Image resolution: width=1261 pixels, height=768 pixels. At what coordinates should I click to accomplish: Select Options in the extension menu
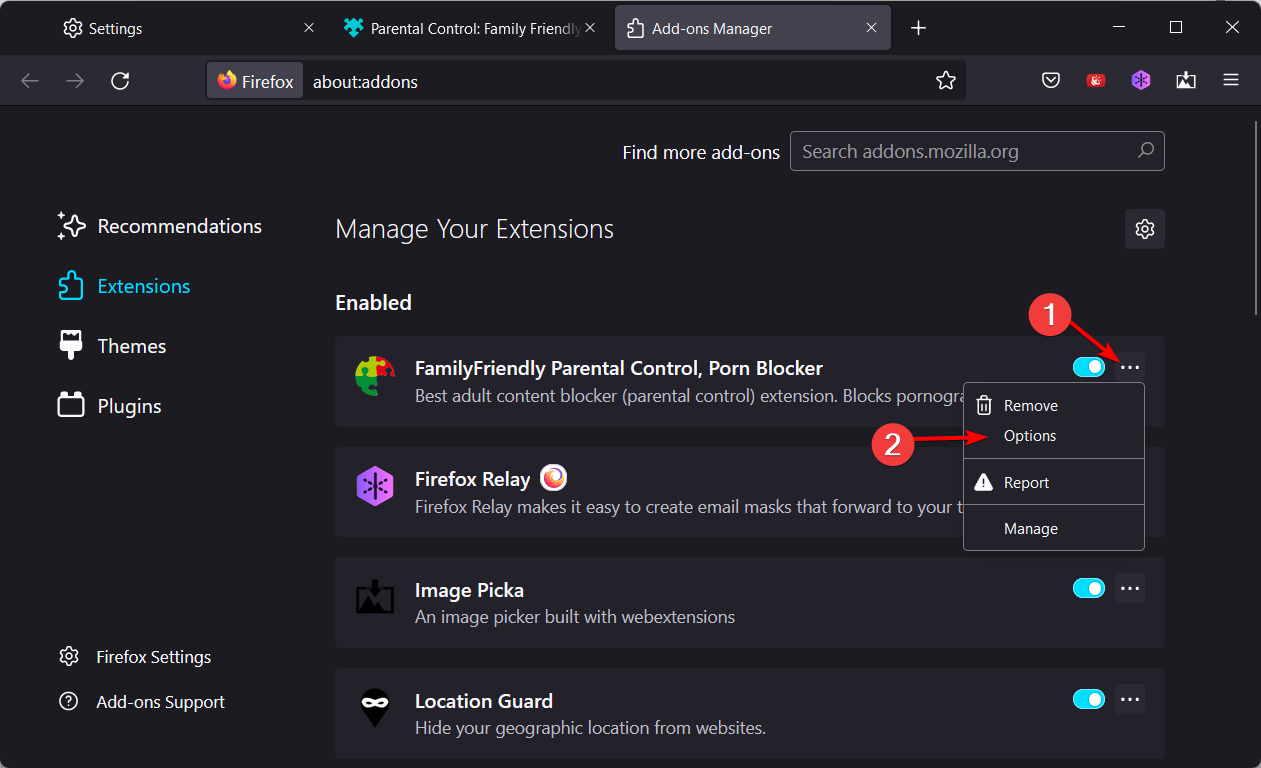(1054, 436)
